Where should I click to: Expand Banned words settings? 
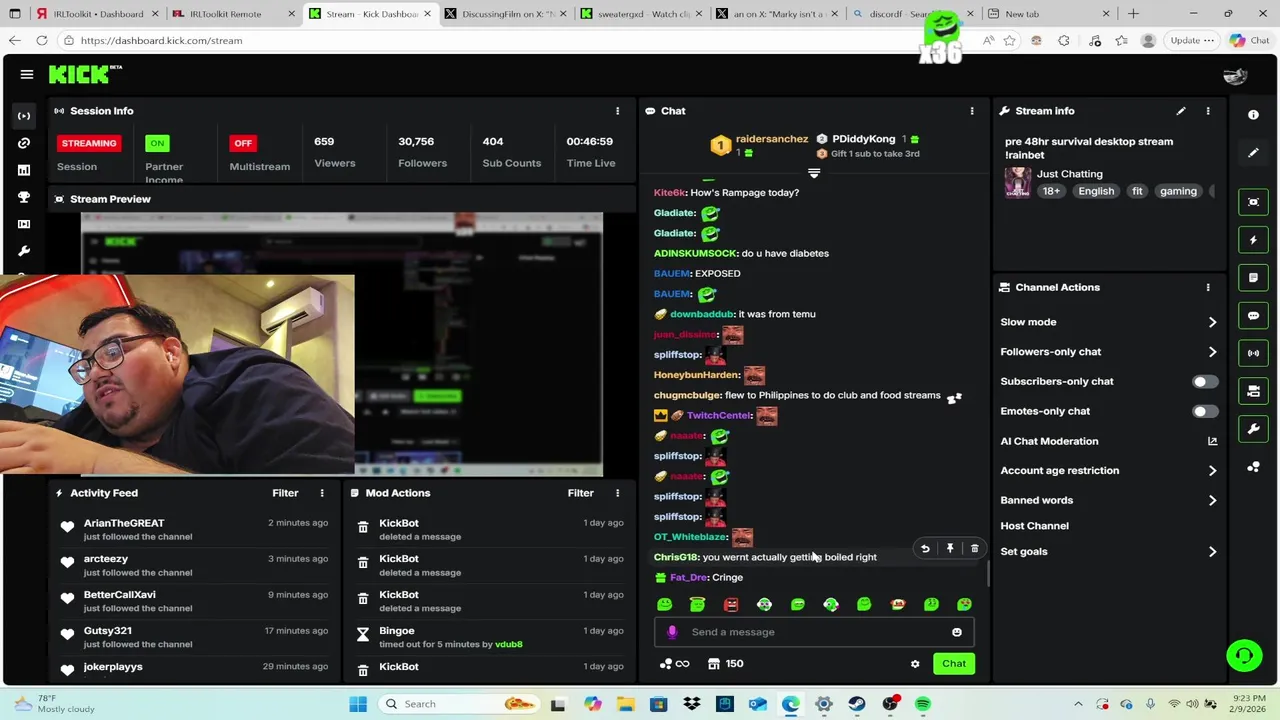(1212, 500)
